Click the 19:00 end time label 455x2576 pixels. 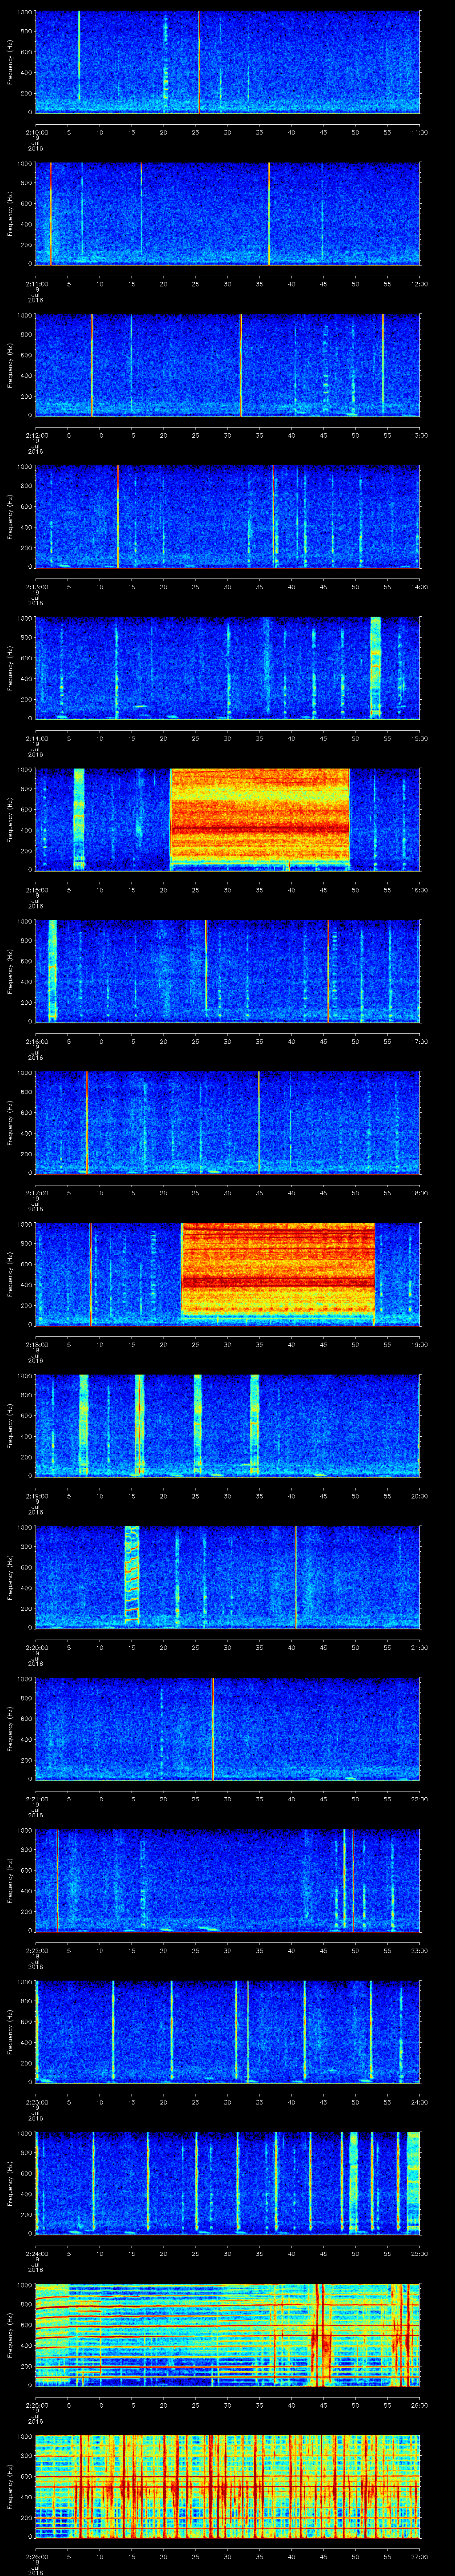419,1344
